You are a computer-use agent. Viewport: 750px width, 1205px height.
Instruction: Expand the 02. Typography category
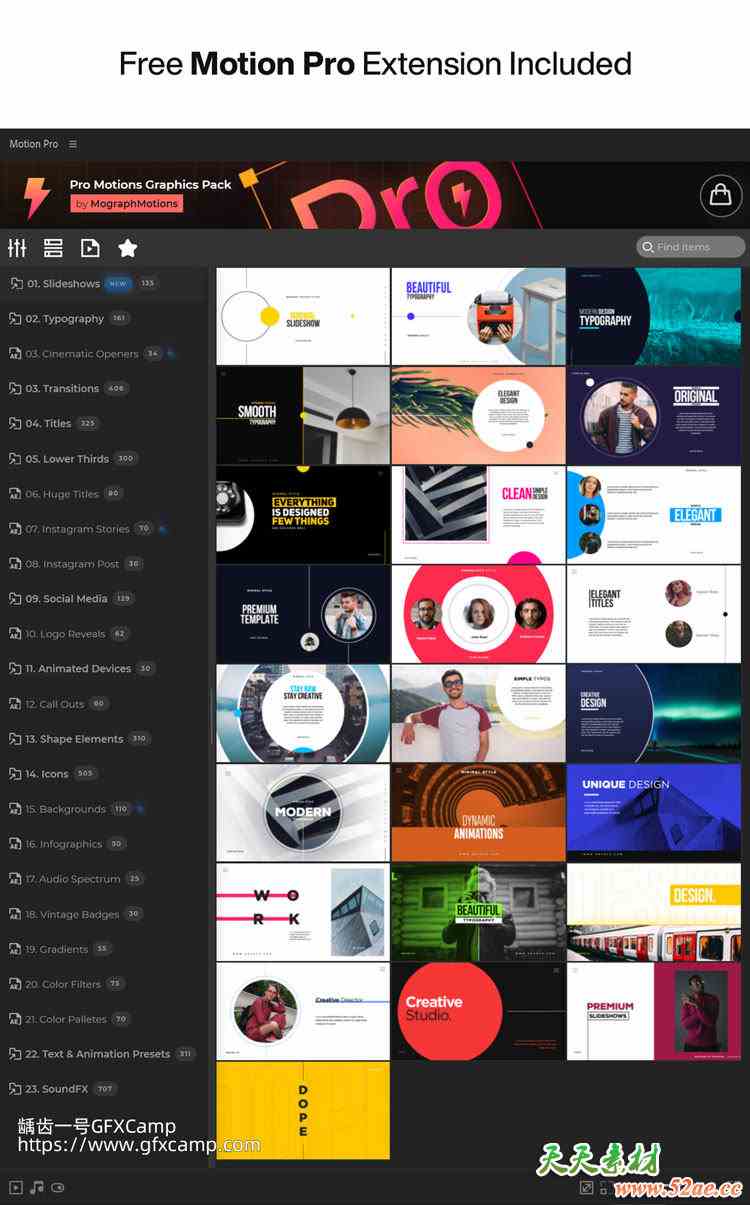tap(68, 319)
